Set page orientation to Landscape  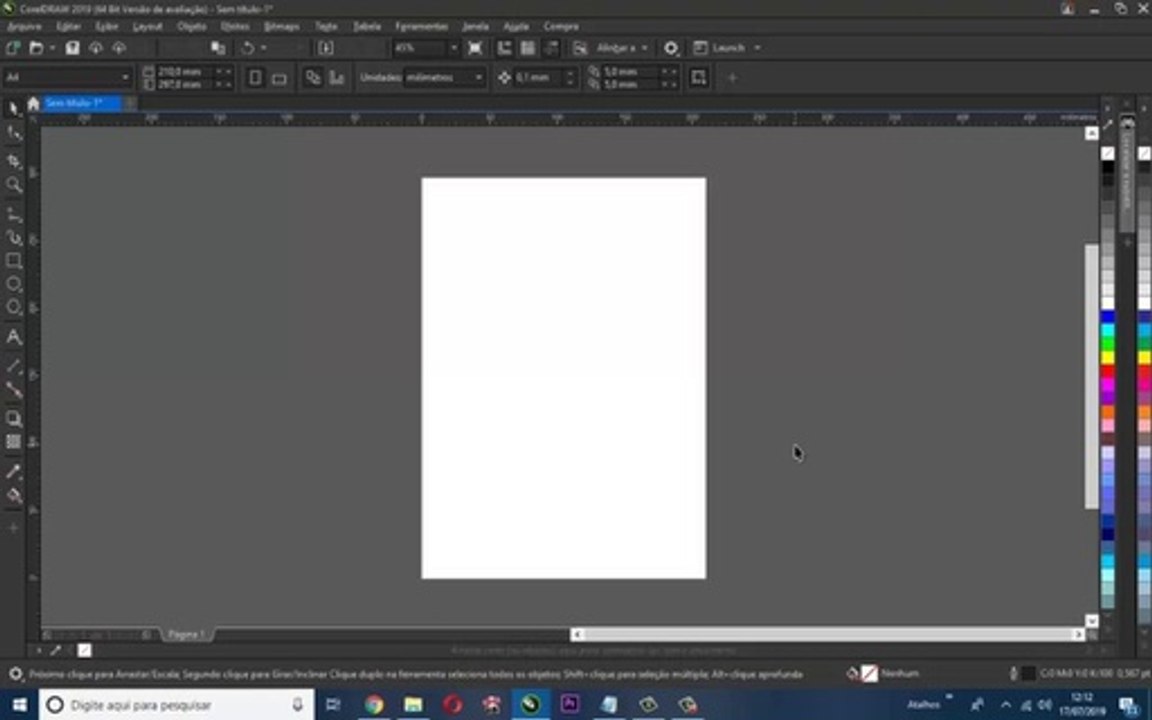coord(279,77)
